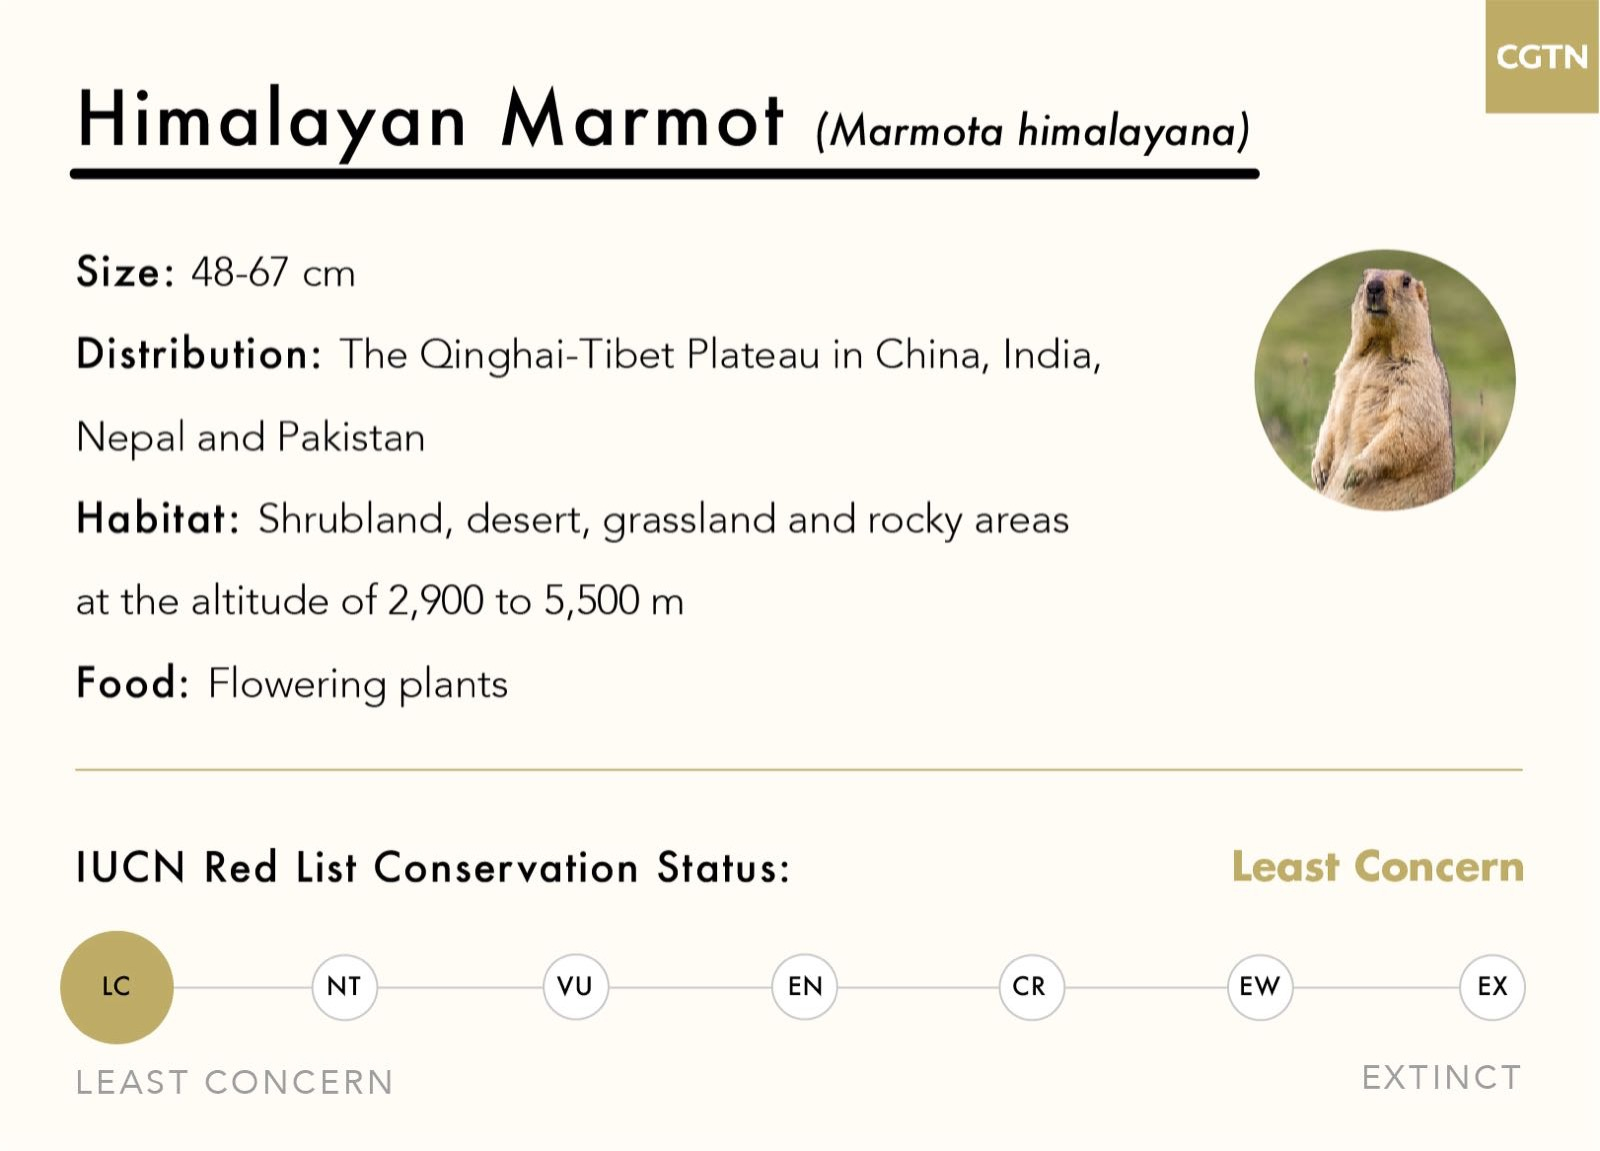The image size is (1600, 1151).
Task: Select the highlighted LC status circle
Action: (117, 987)
